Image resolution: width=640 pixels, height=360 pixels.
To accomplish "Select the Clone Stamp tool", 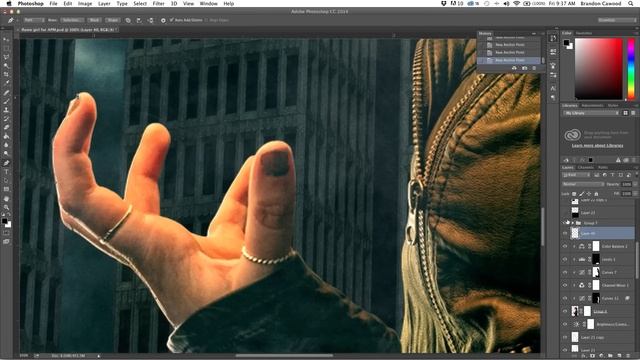I will [6, 110].
